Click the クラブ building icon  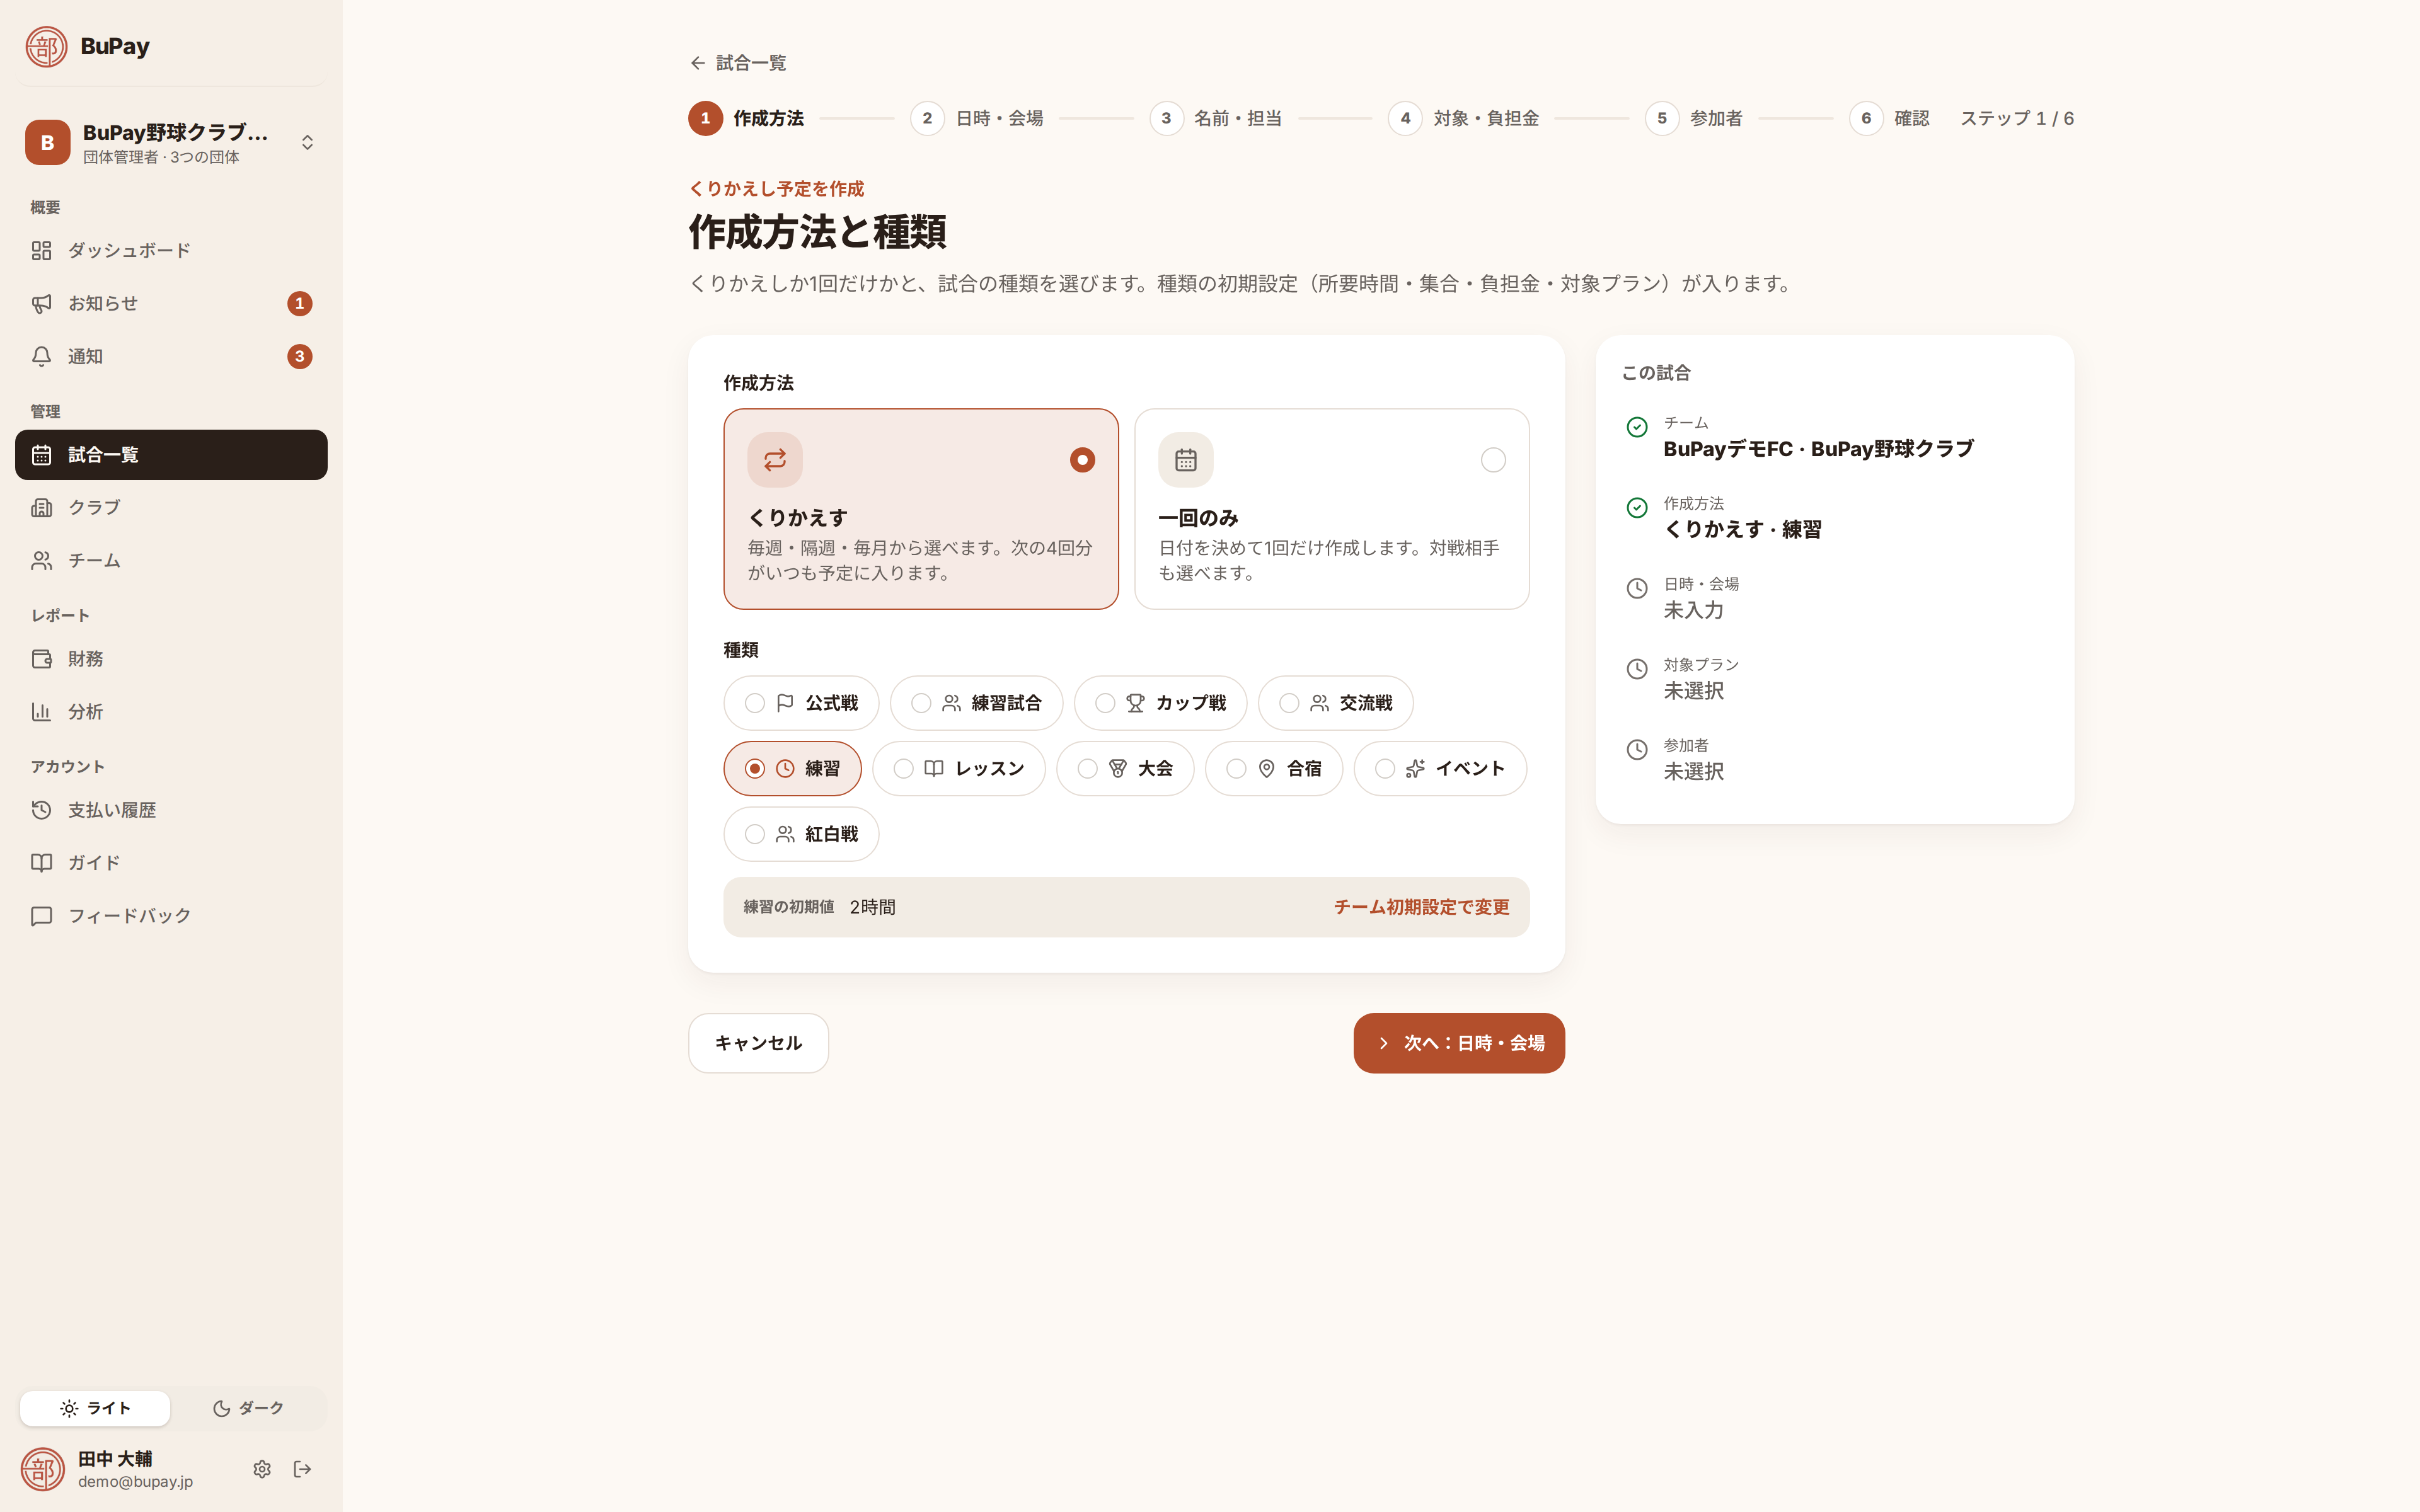[x=41, y=507]
